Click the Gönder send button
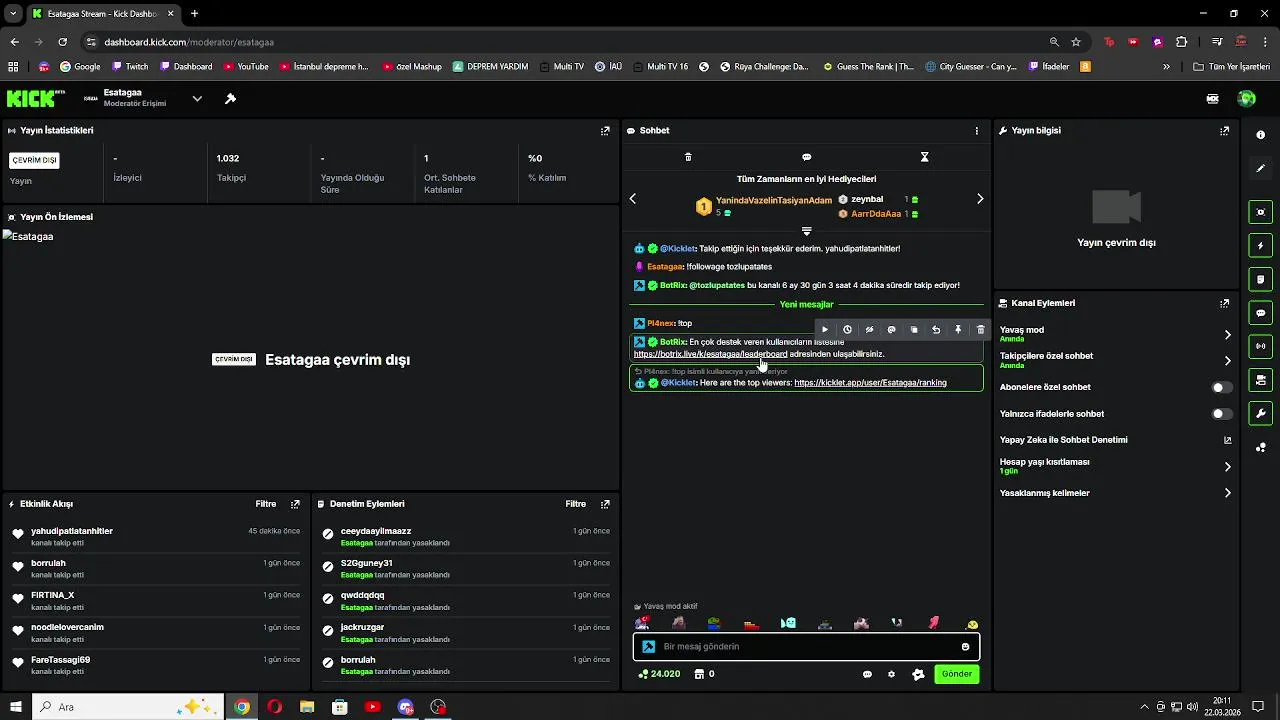 coord(956,674)
